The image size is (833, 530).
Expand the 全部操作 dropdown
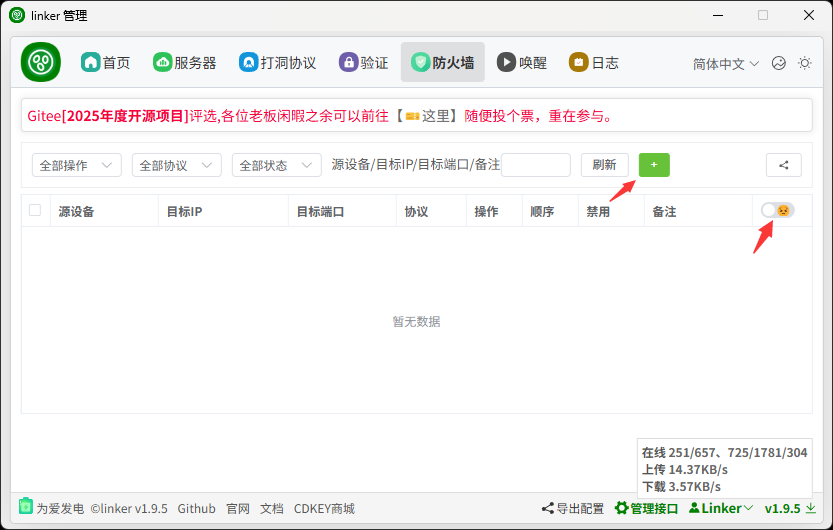click(x=77, y=166)
